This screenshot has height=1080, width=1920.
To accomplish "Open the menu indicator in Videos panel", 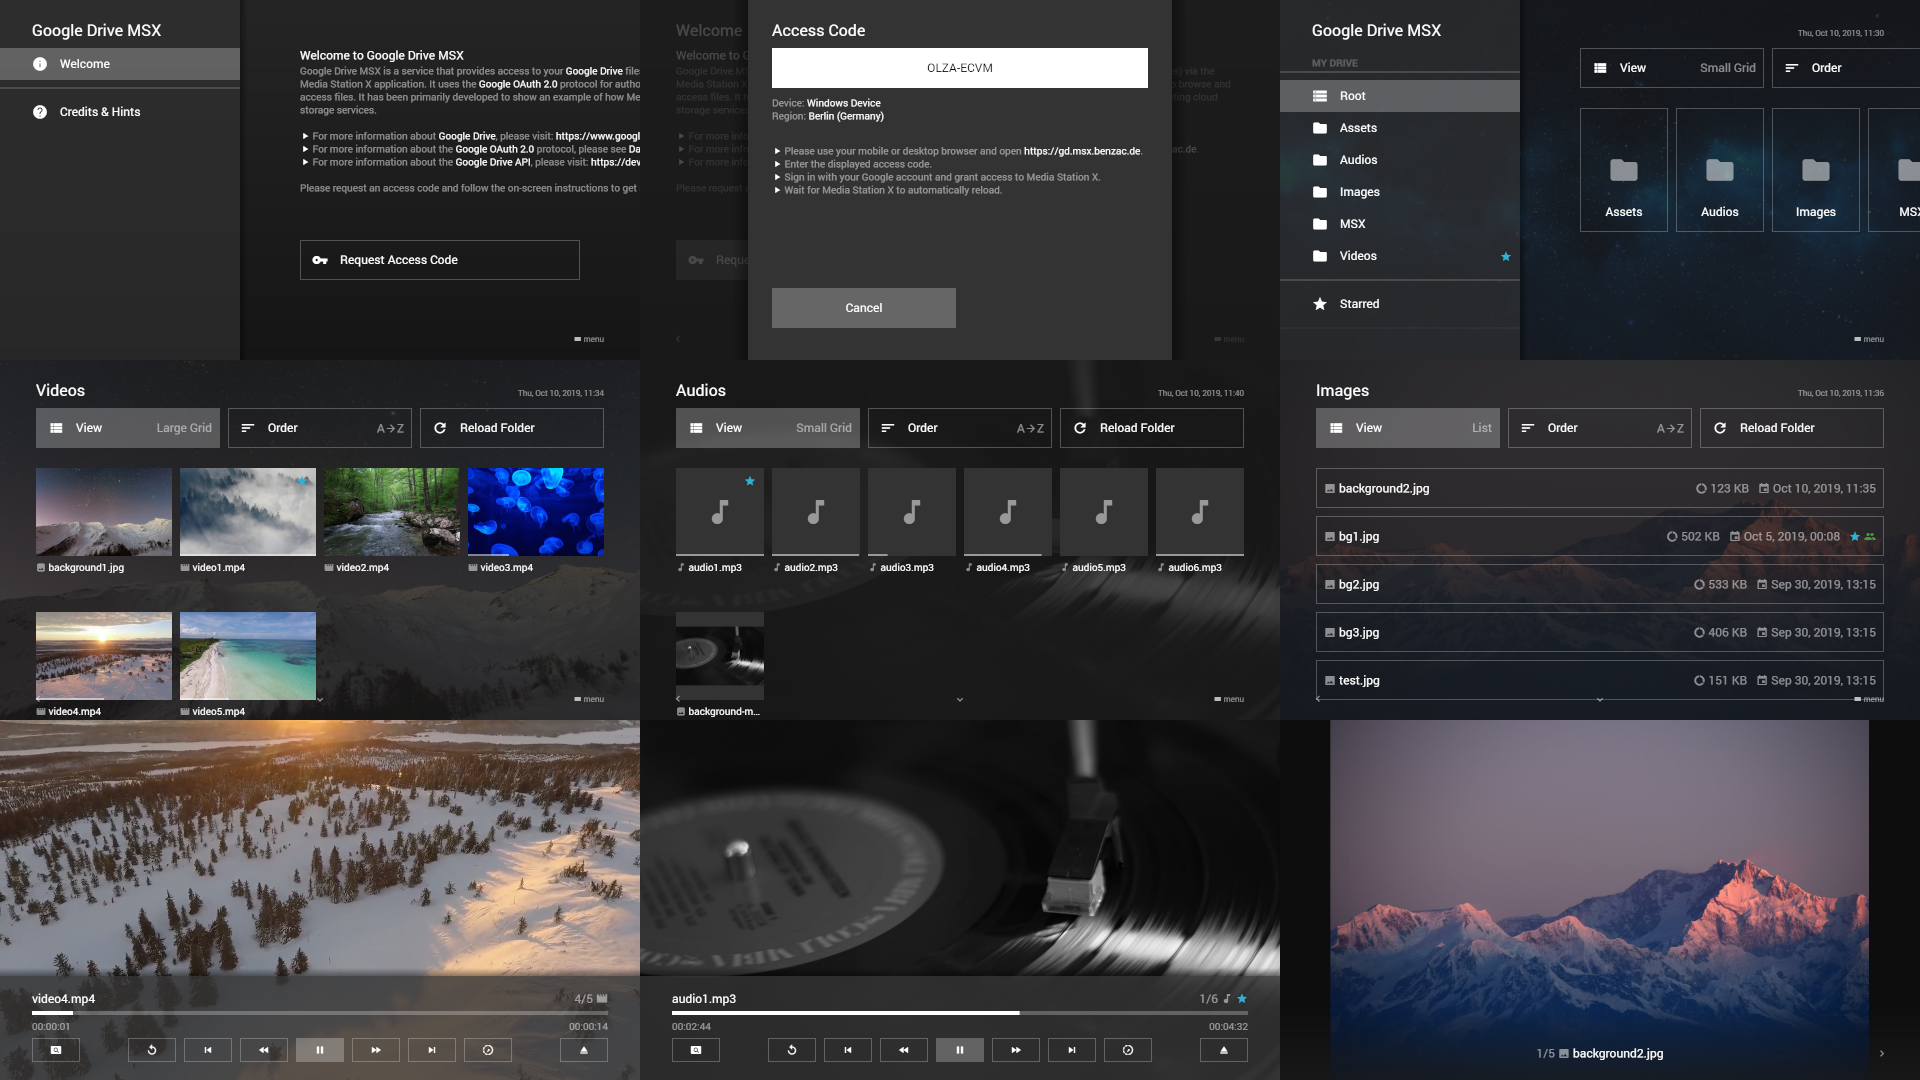I will (589, 699).
